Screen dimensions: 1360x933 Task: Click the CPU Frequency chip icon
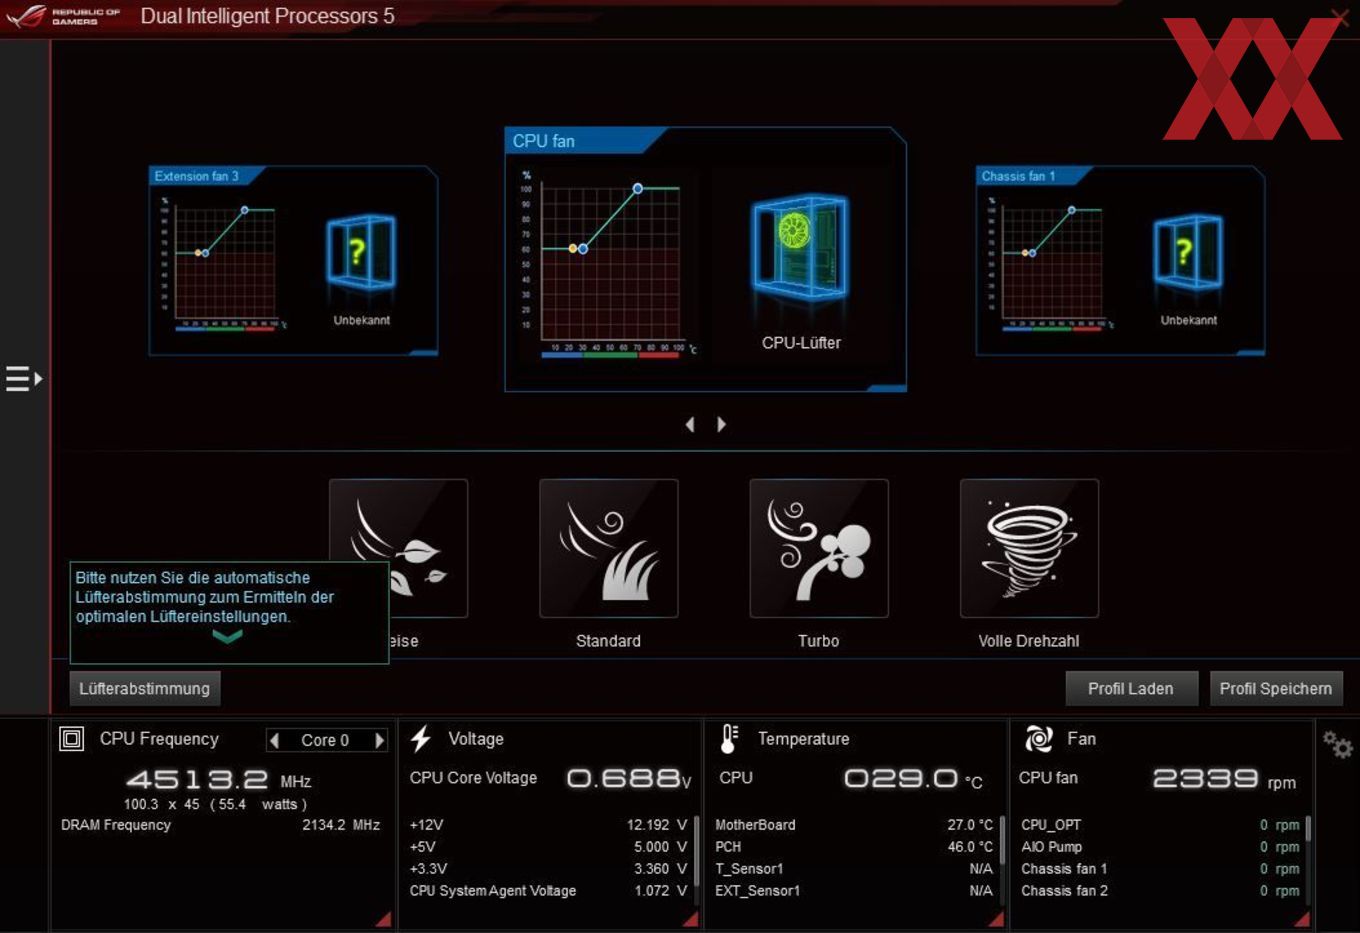click(72, 739)
